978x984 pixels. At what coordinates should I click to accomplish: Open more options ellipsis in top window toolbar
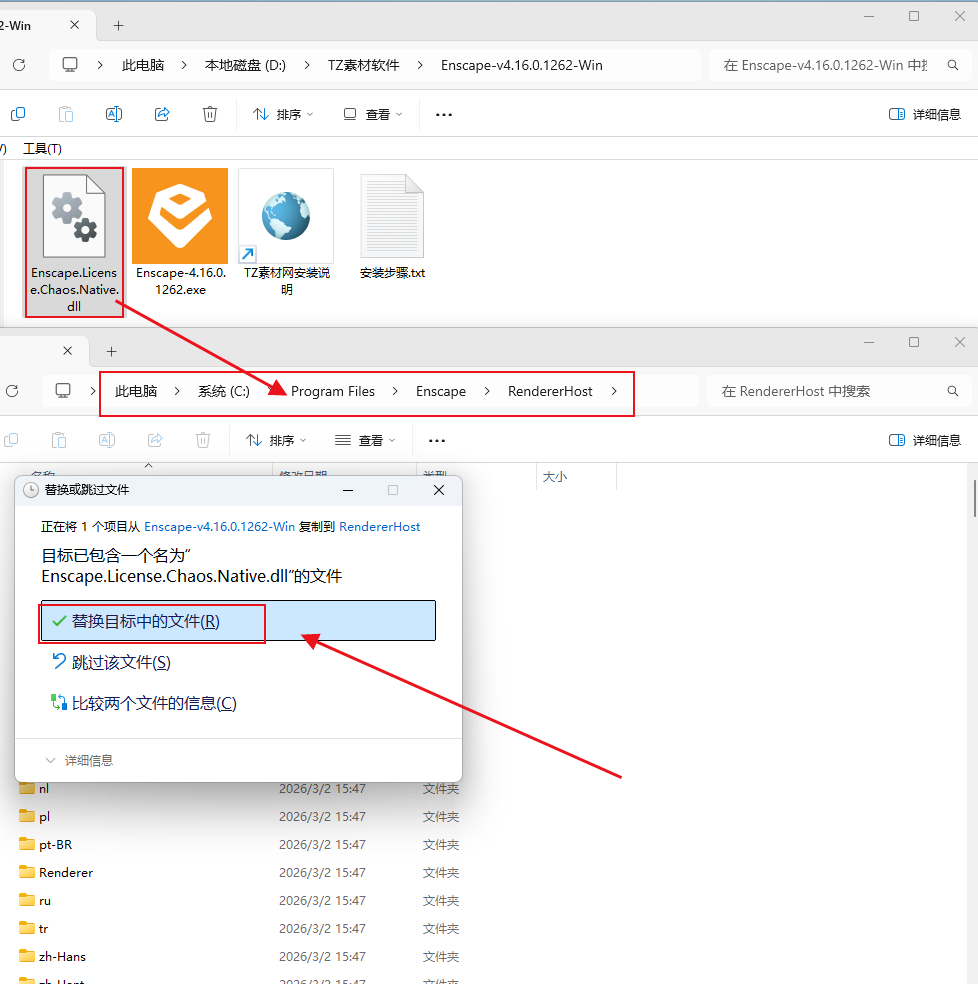coord(444,115)
